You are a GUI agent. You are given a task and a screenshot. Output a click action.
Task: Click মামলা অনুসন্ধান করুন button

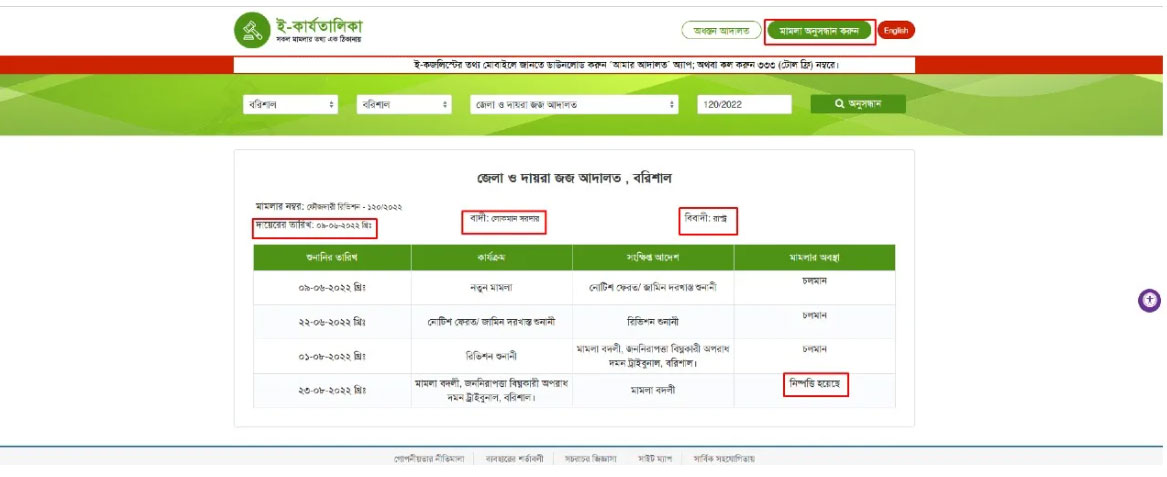pos(819,31)
